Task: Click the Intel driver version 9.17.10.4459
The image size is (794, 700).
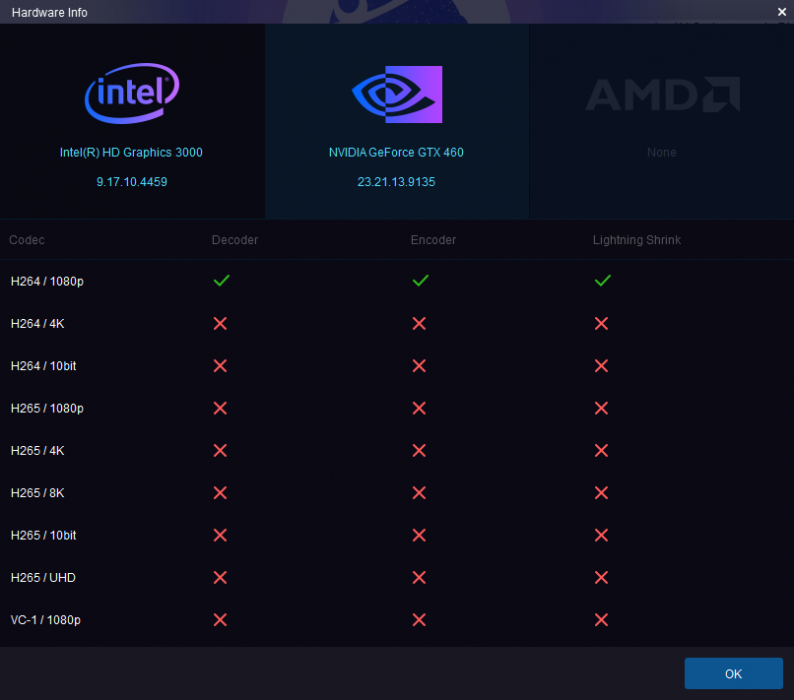Action: click(132, 182)
